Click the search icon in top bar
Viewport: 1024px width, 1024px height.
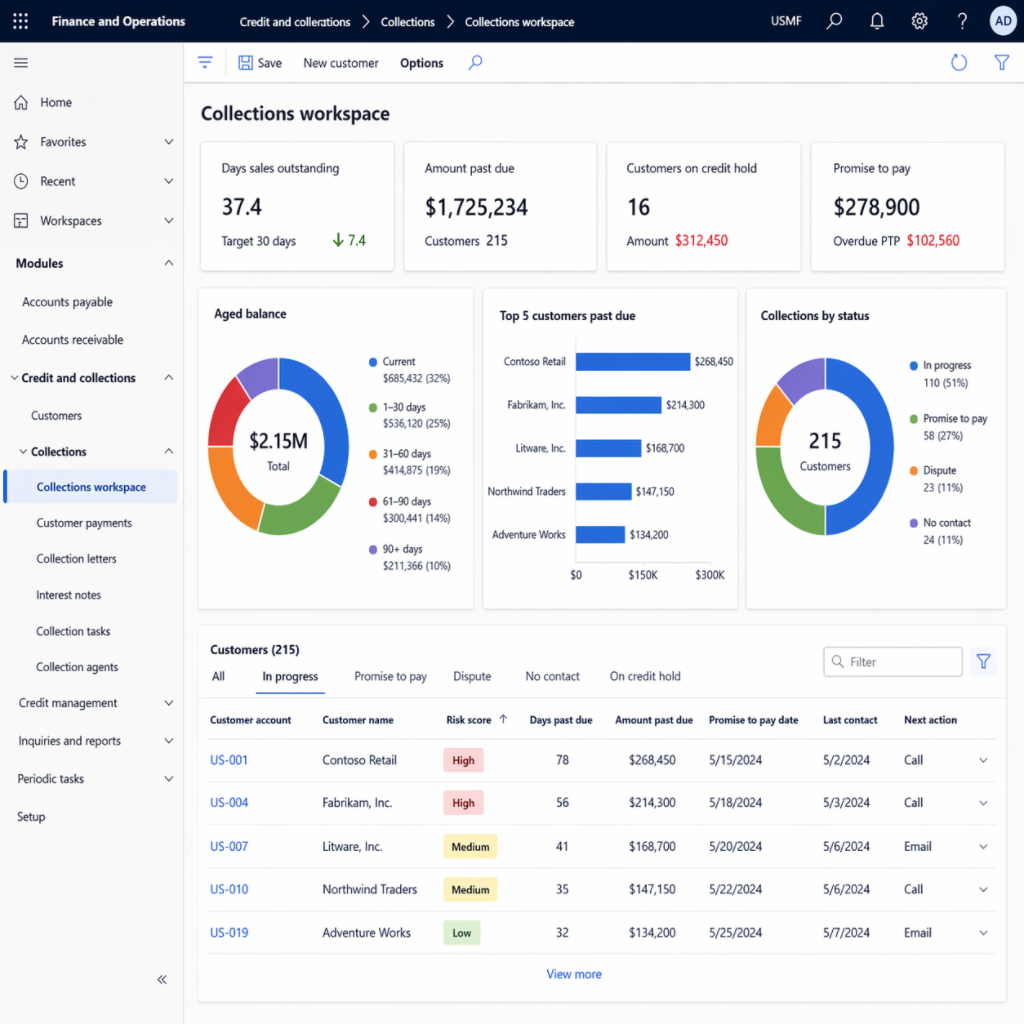point(834,21)
